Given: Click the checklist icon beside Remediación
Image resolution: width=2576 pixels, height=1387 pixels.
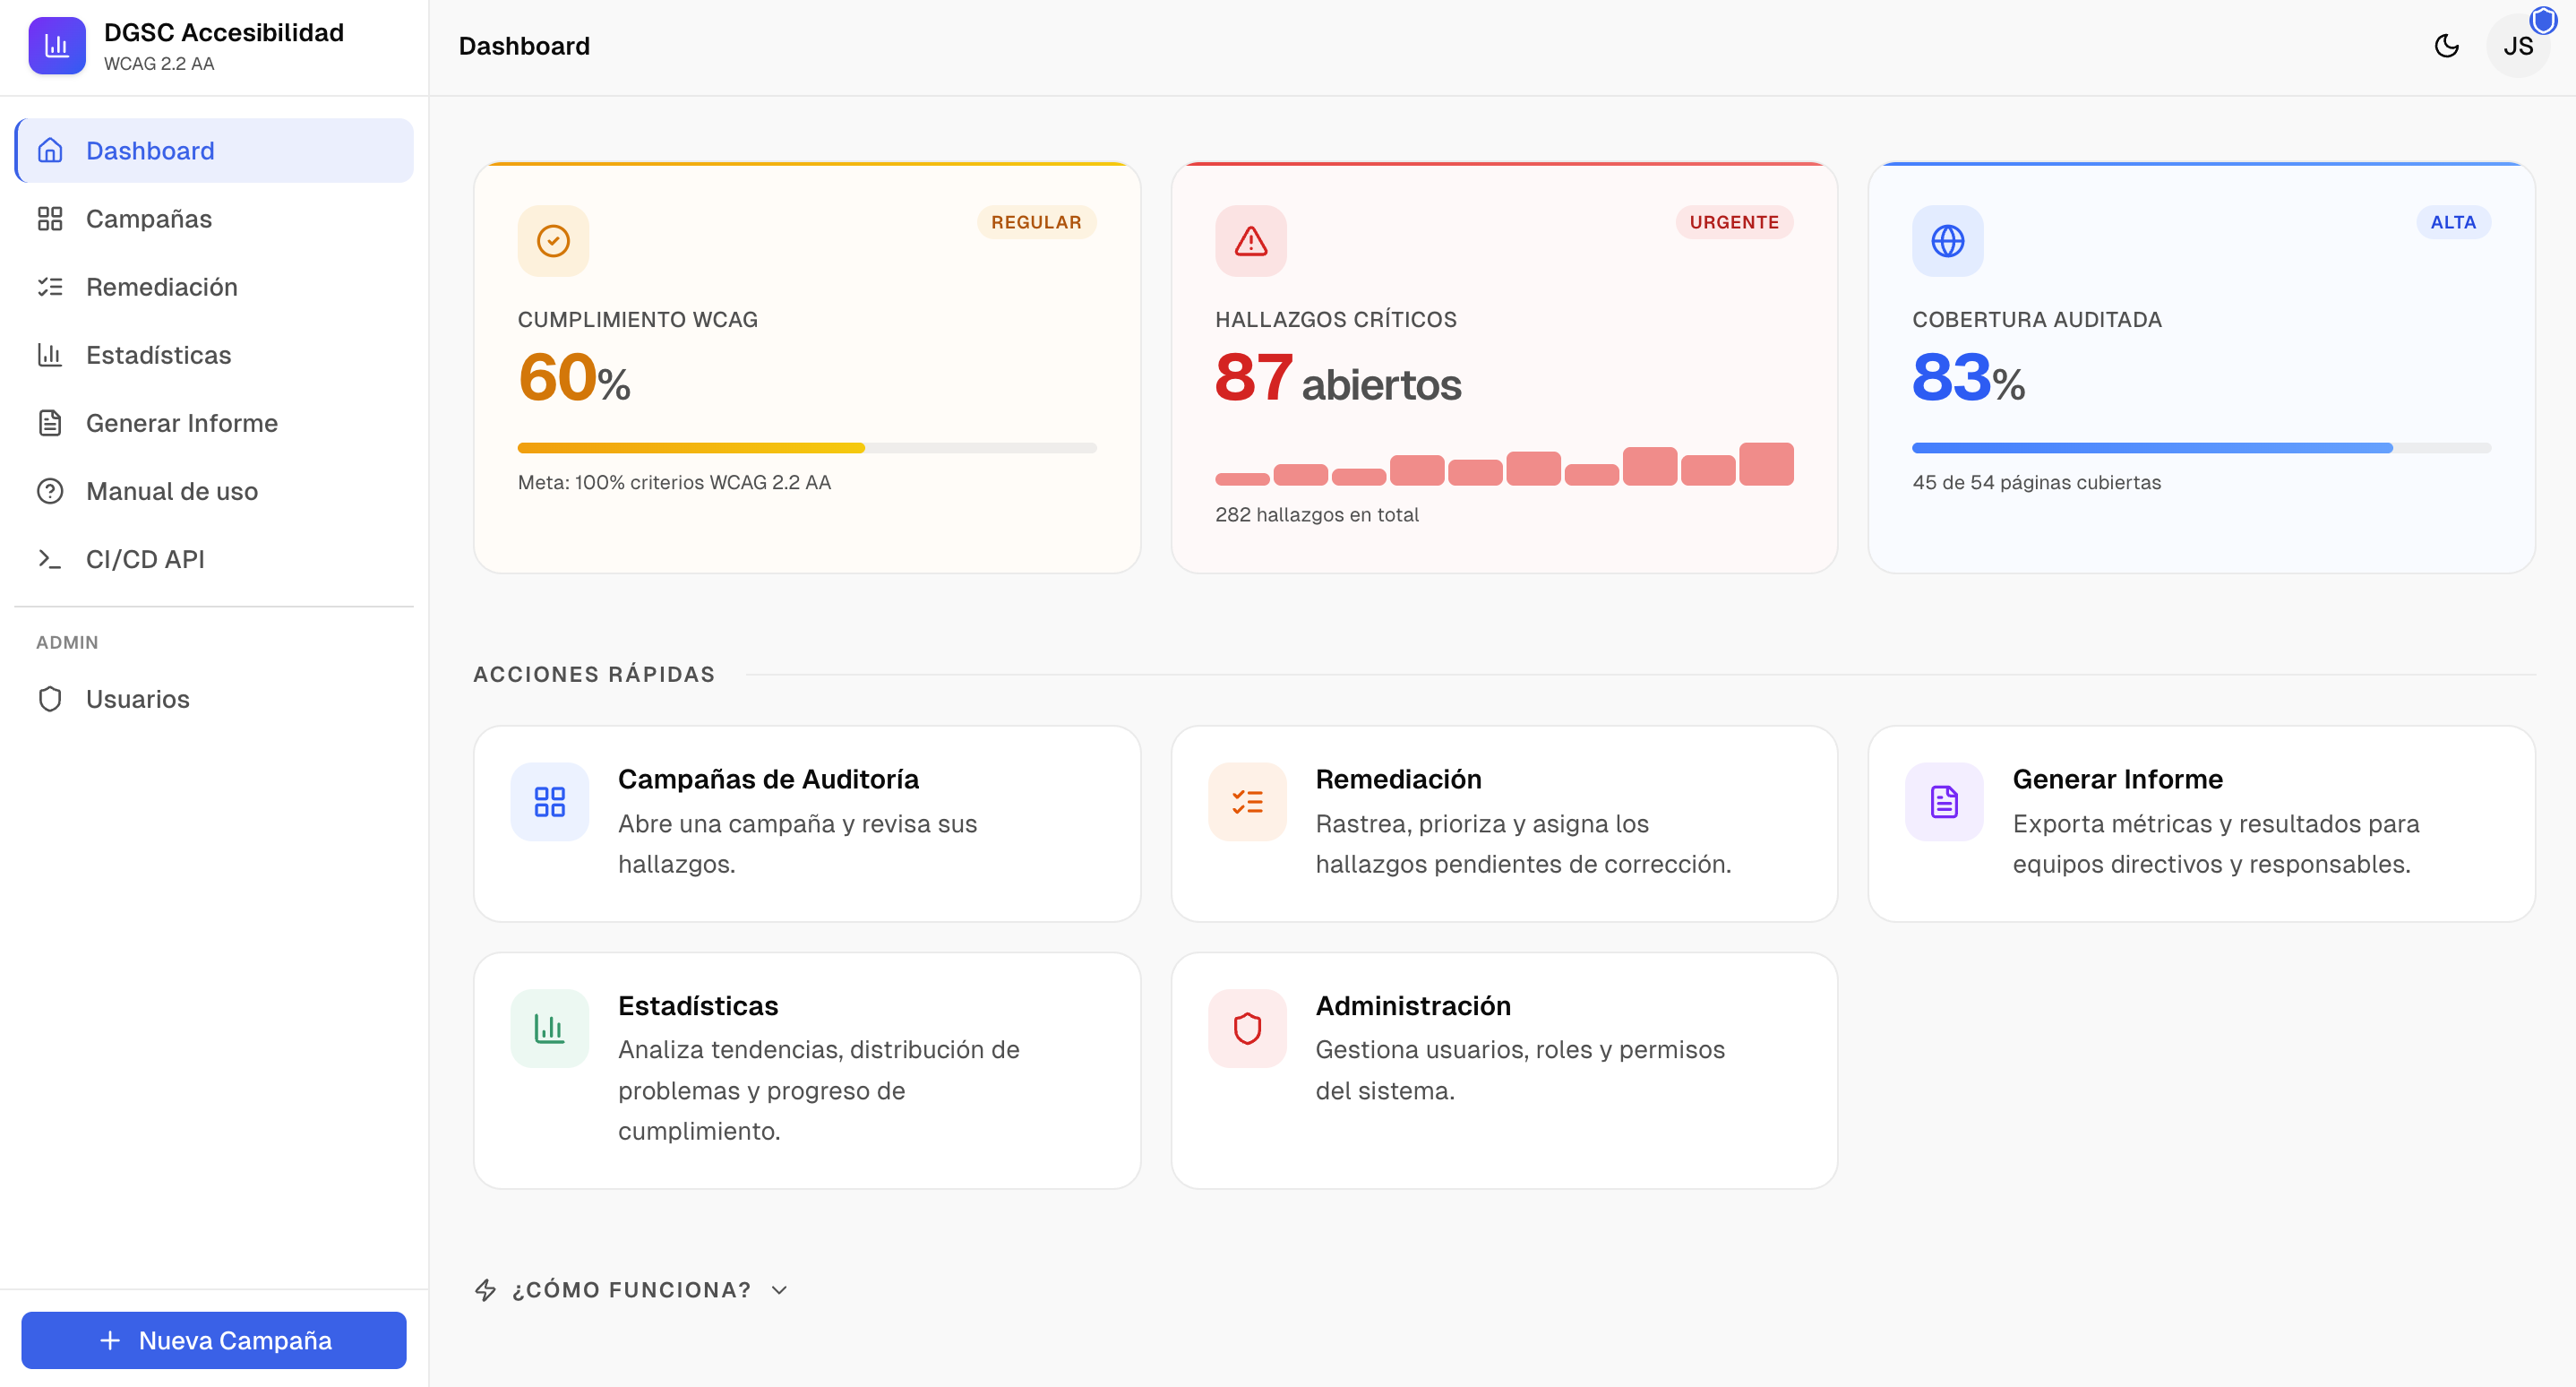Looking at the screenshot, I should point(50,287).
